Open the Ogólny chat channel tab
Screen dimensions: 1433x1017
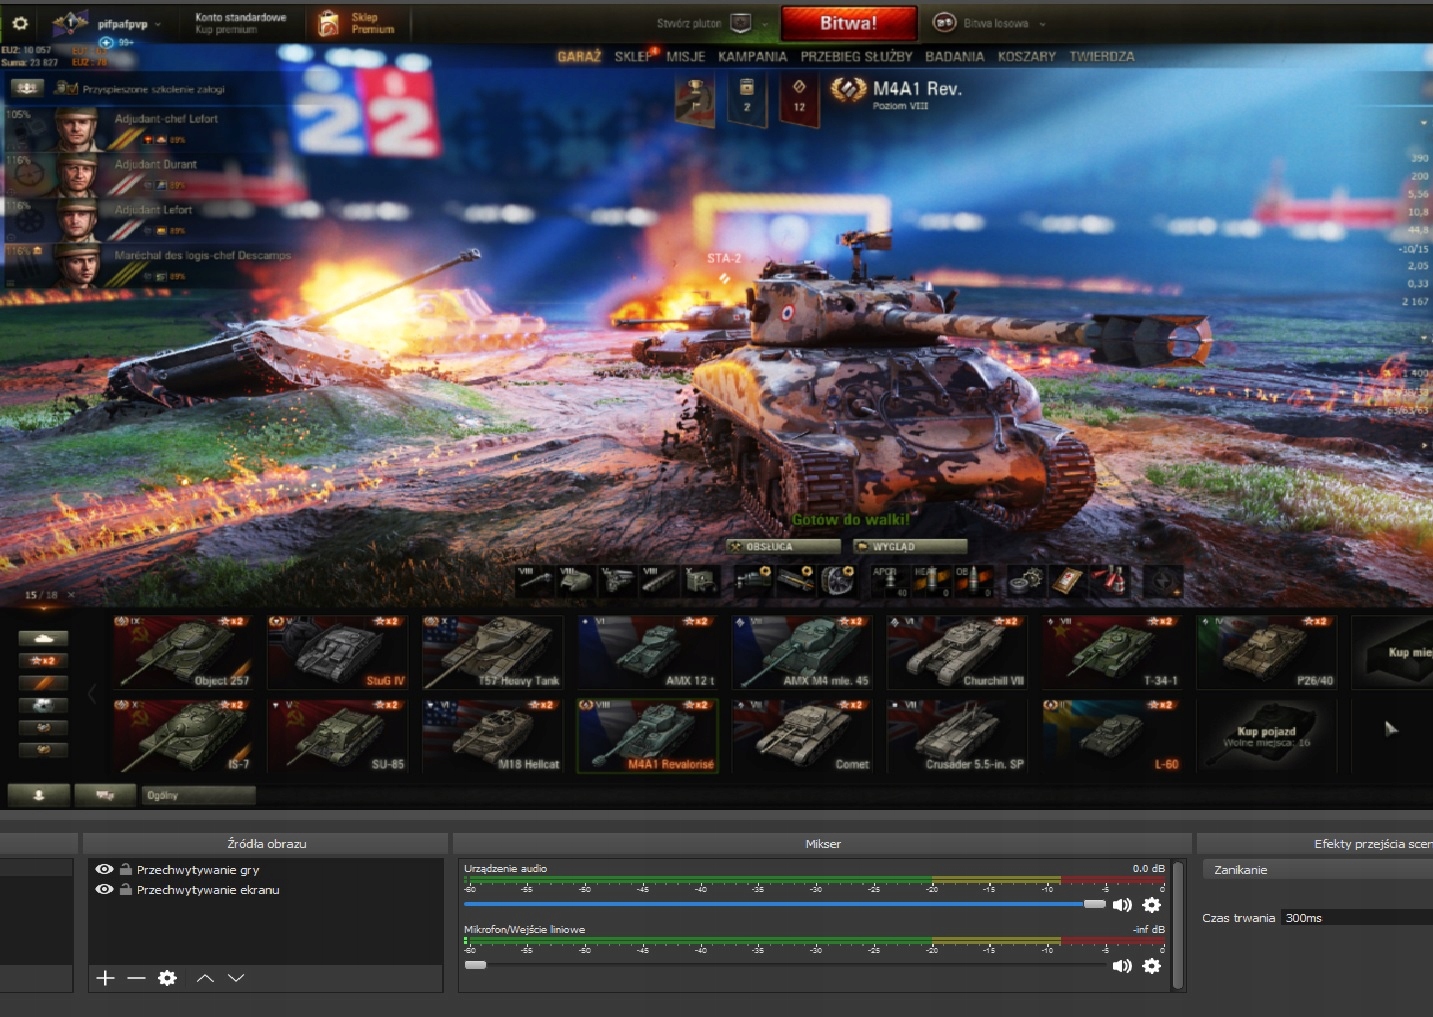click(x=198, y=795)
